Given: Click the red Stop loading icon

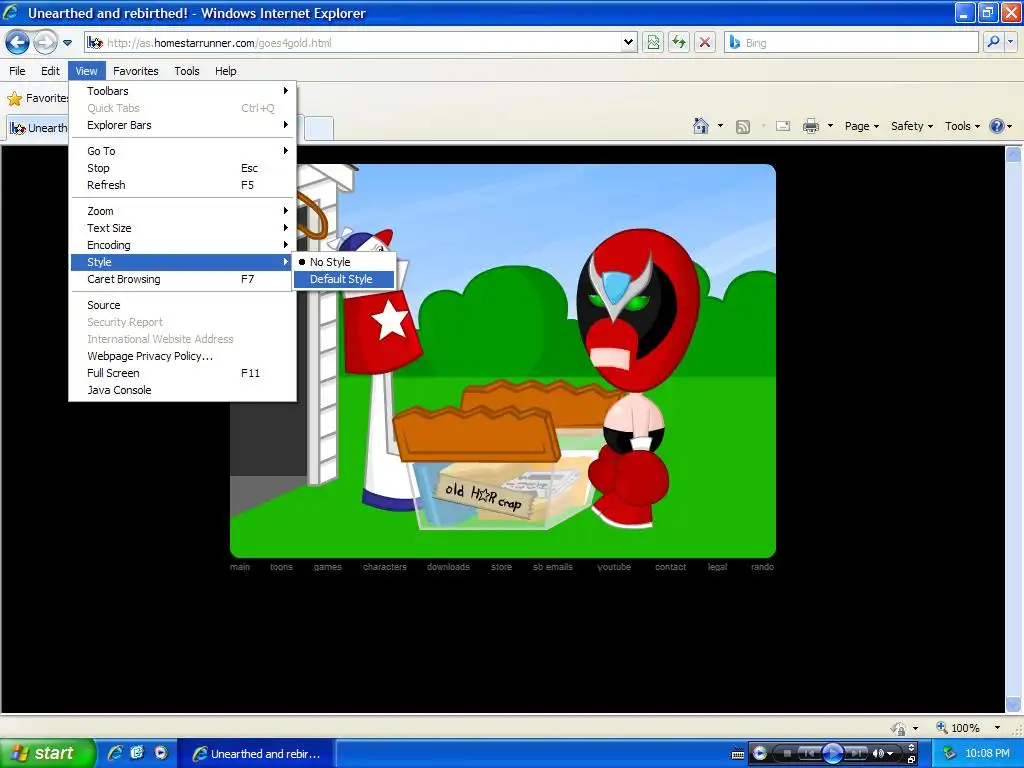Looking at the screenshot, I should 705,42.
